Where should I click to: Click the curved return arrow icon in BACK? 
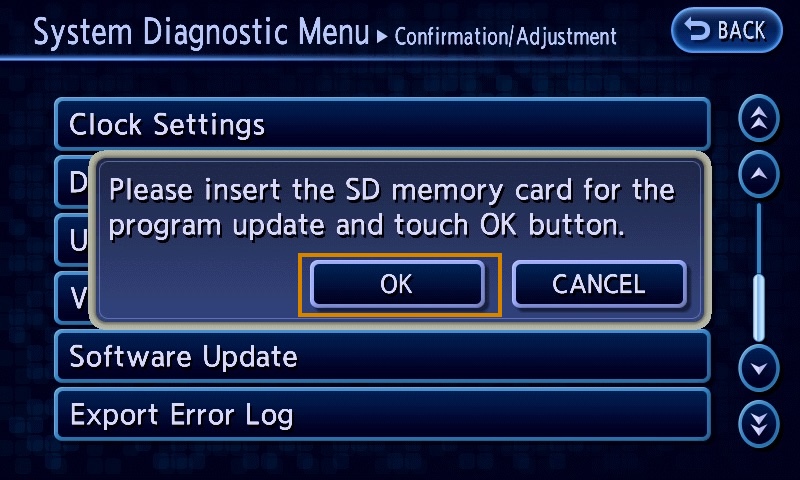click(x=697, y=29)
